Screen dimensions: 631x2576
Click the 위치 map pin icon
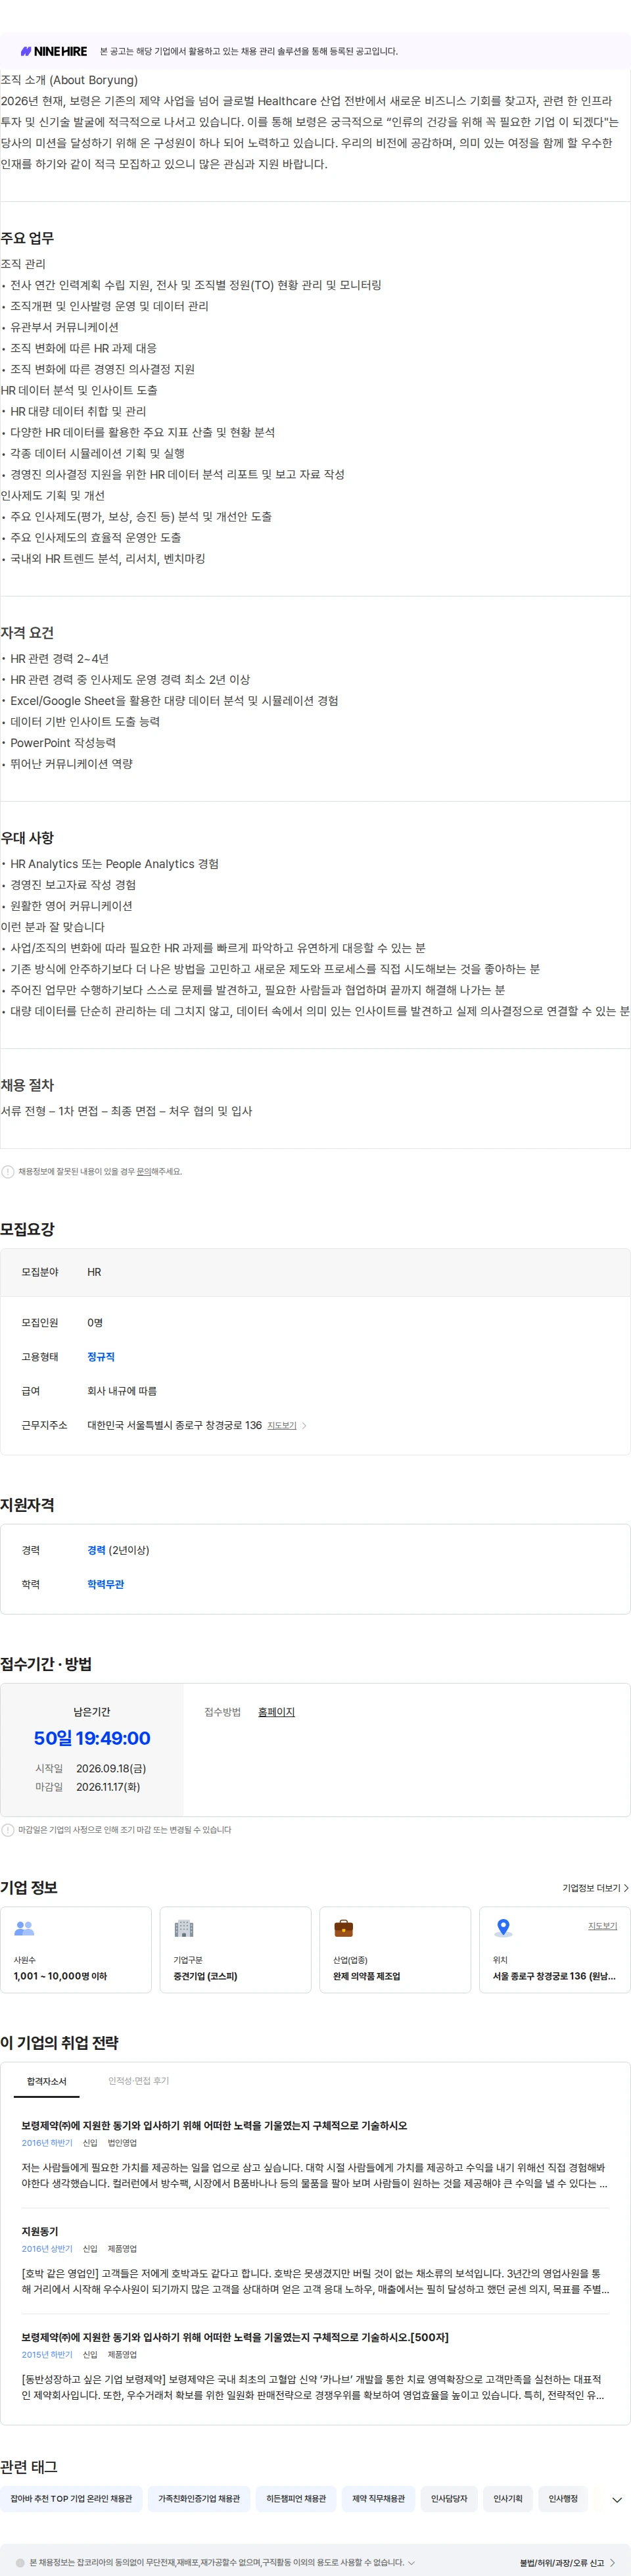pos(504,1928)
